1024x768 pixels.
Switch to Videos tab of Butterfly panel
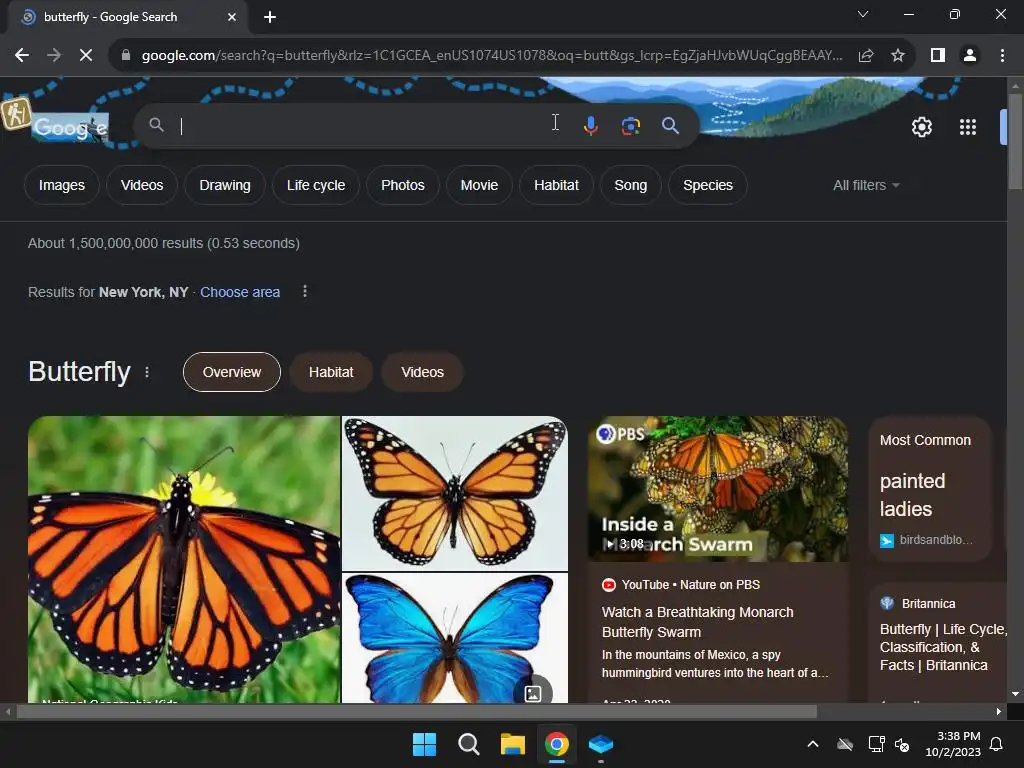tap(423, 372)
